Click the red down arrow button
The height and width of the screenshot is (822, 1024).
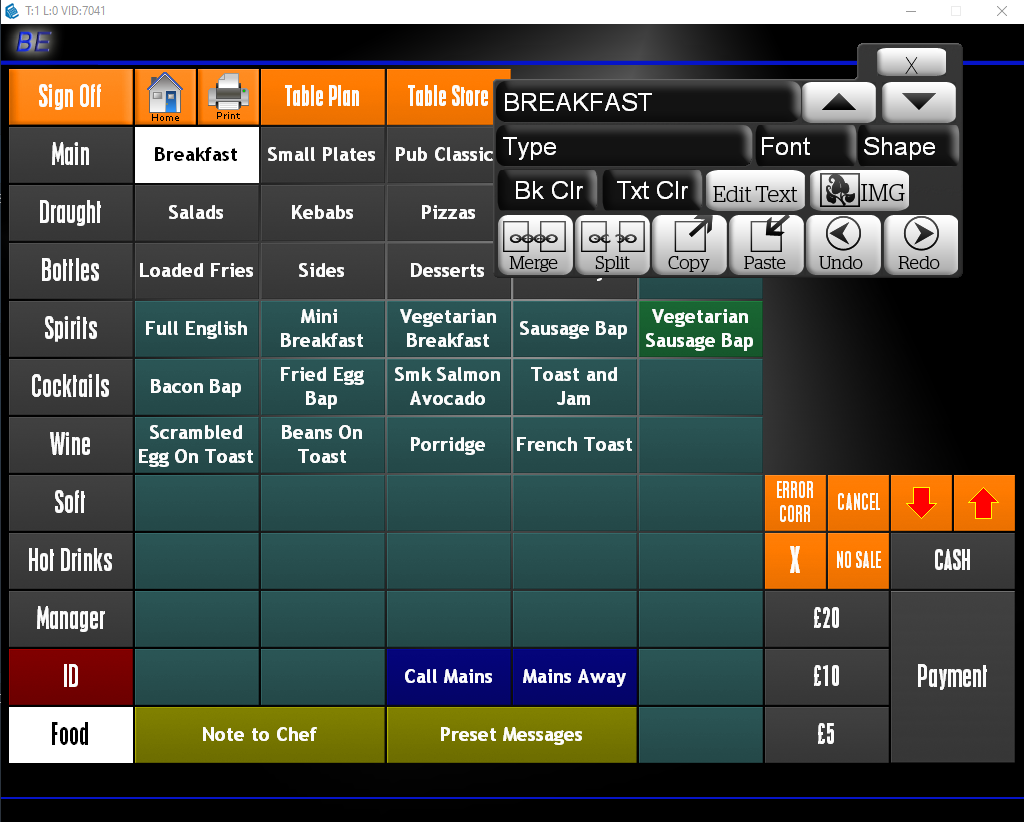click(x=921, y=503)
